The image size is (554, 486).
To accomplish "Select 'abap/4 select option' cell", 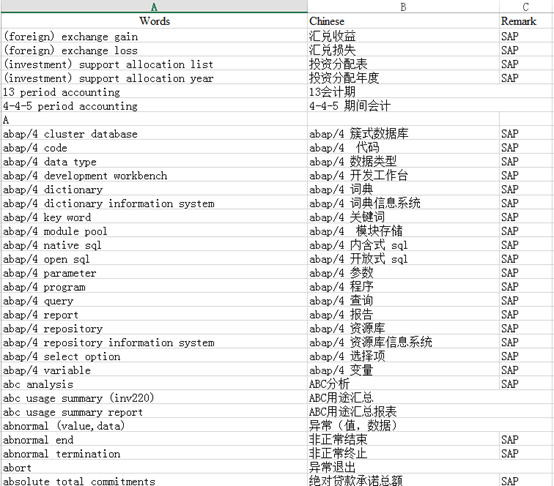I will coord(154,356).
